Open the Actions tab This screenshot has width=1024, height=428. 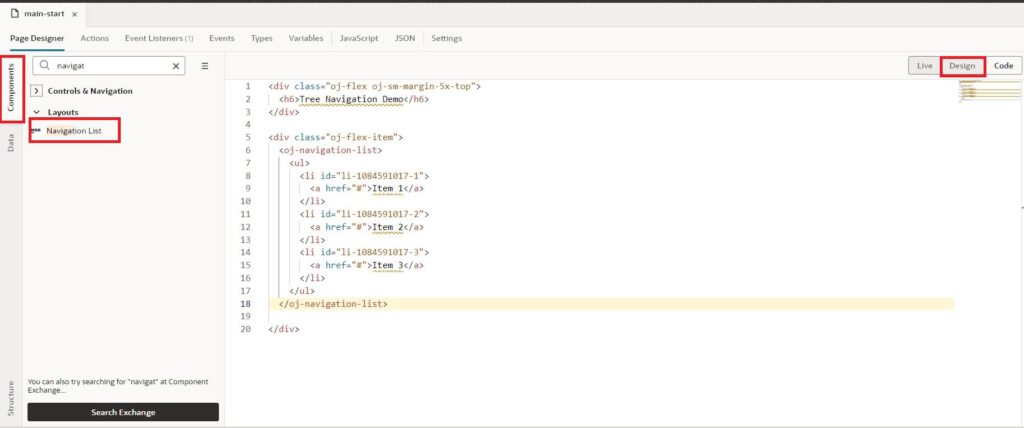94,38
